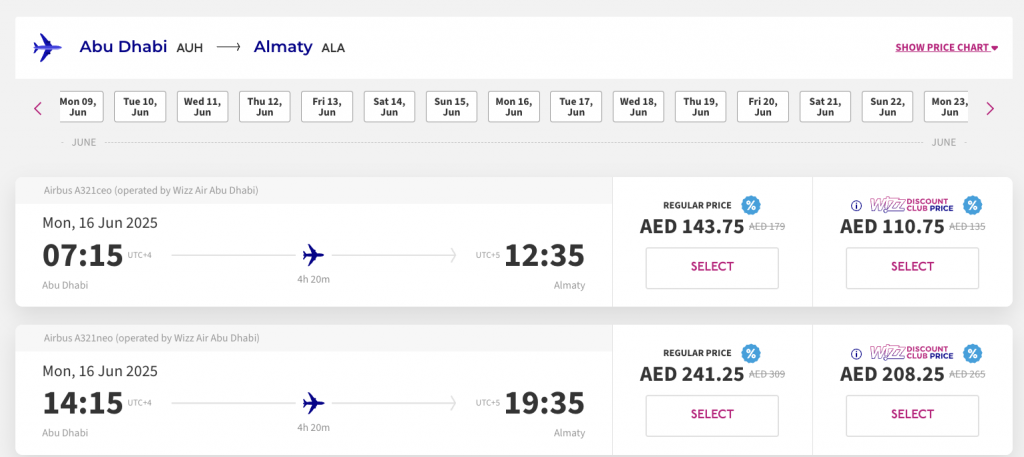Click the next dates right arrow

tap(990, 108)
